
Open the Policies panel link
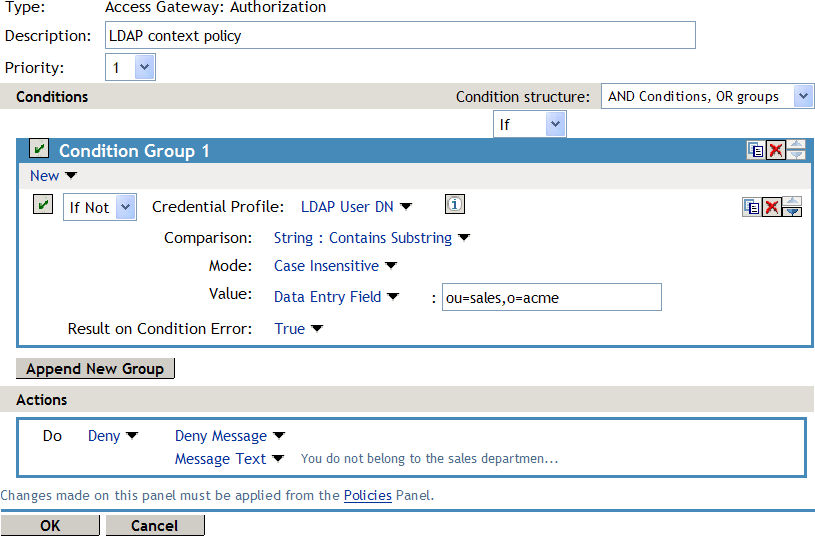[367, 495]
